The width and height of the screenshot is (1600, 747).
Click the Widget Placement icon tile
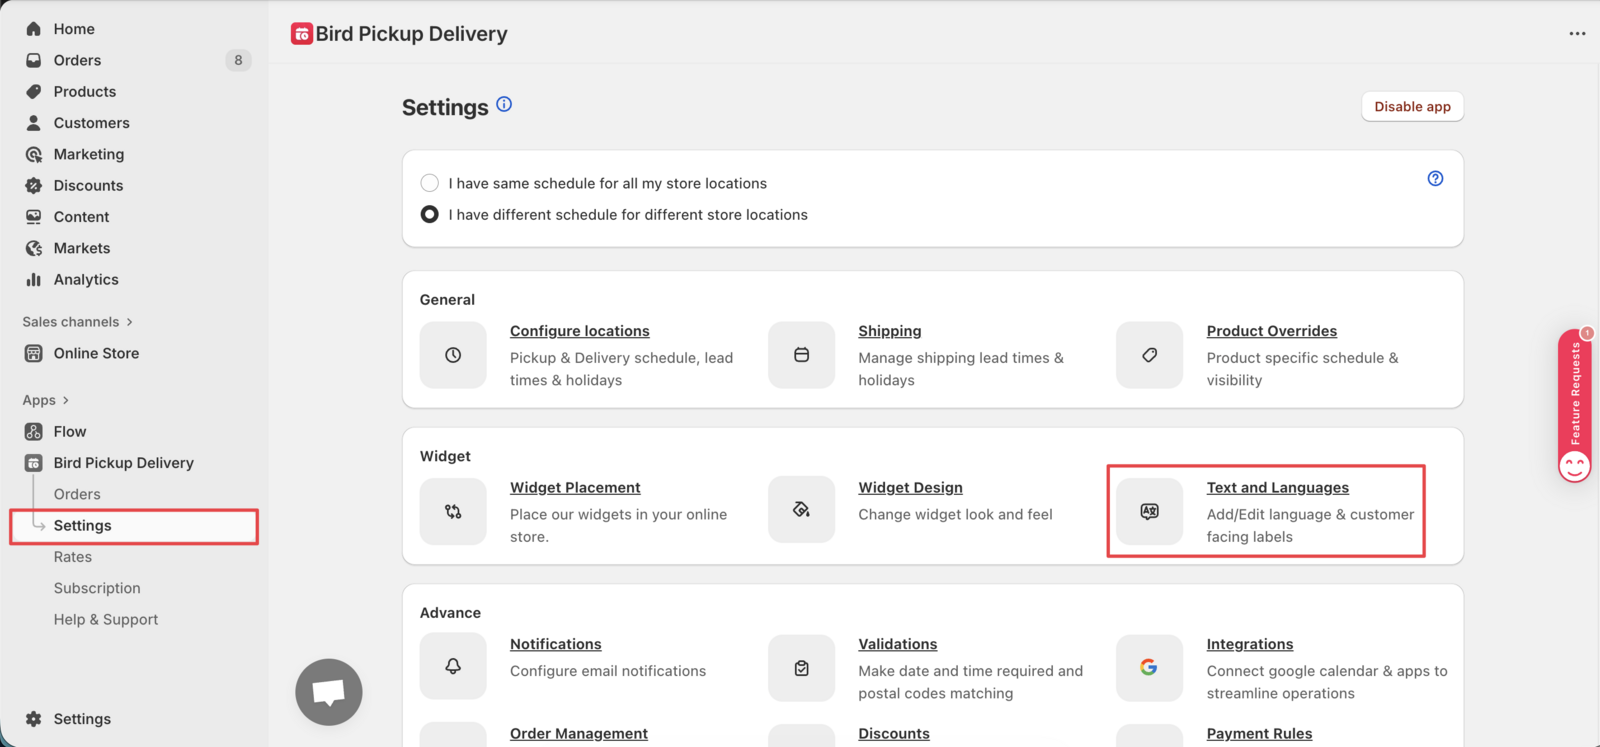coord(453,511)
